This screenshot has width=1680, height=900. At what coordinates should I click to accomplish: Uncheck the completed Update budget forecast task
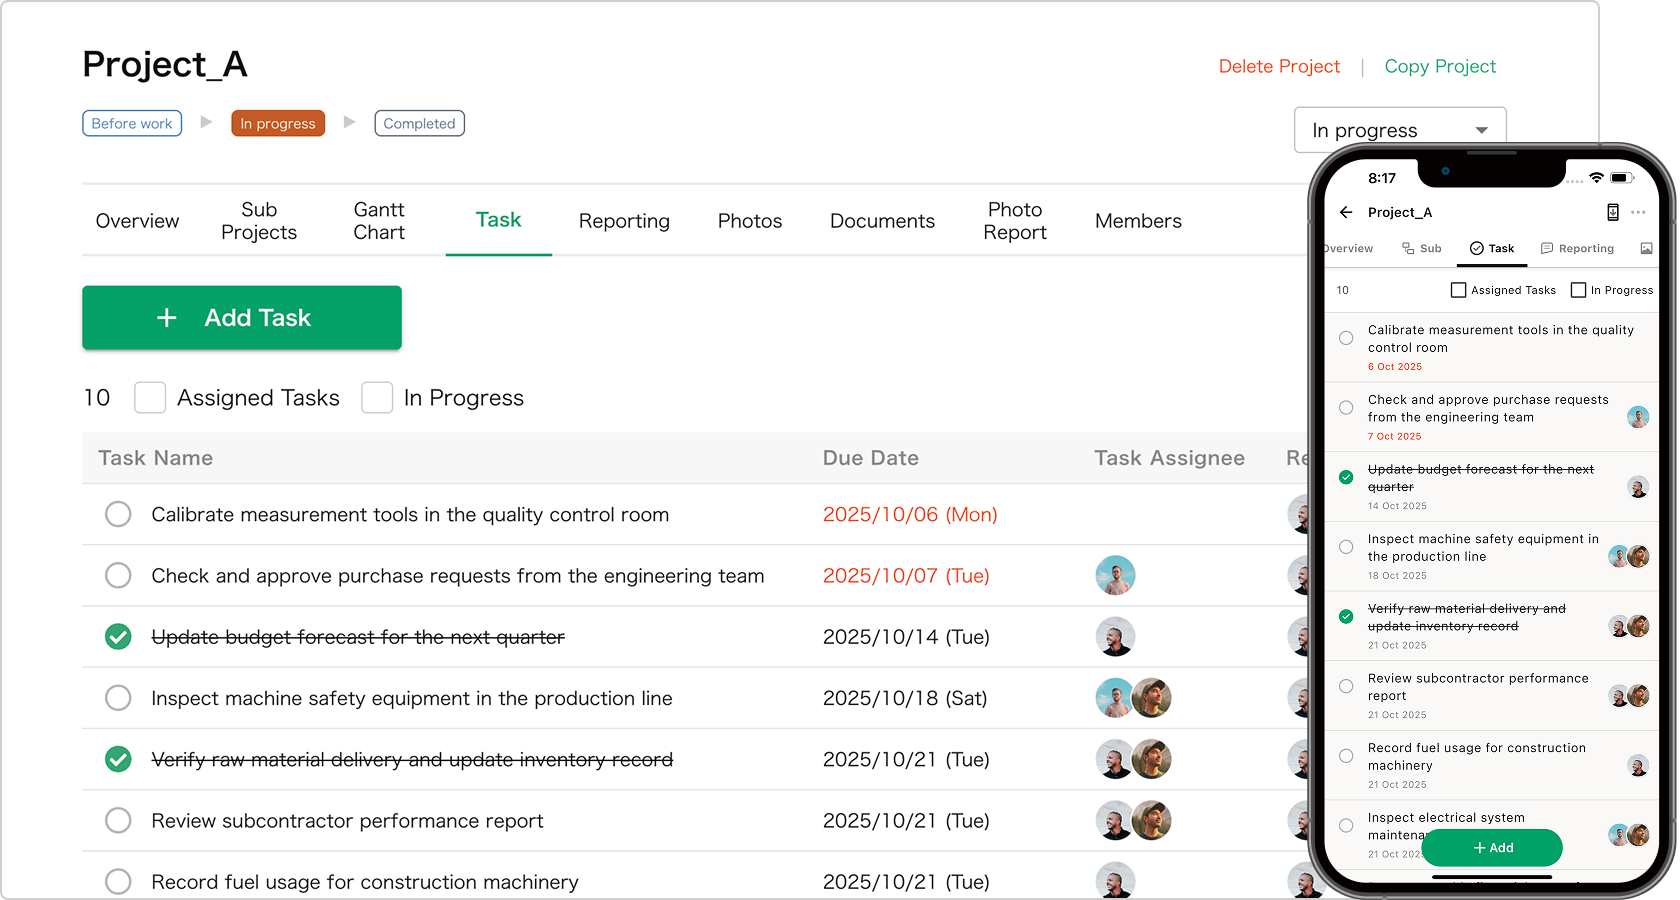click(x=118, y=637)
